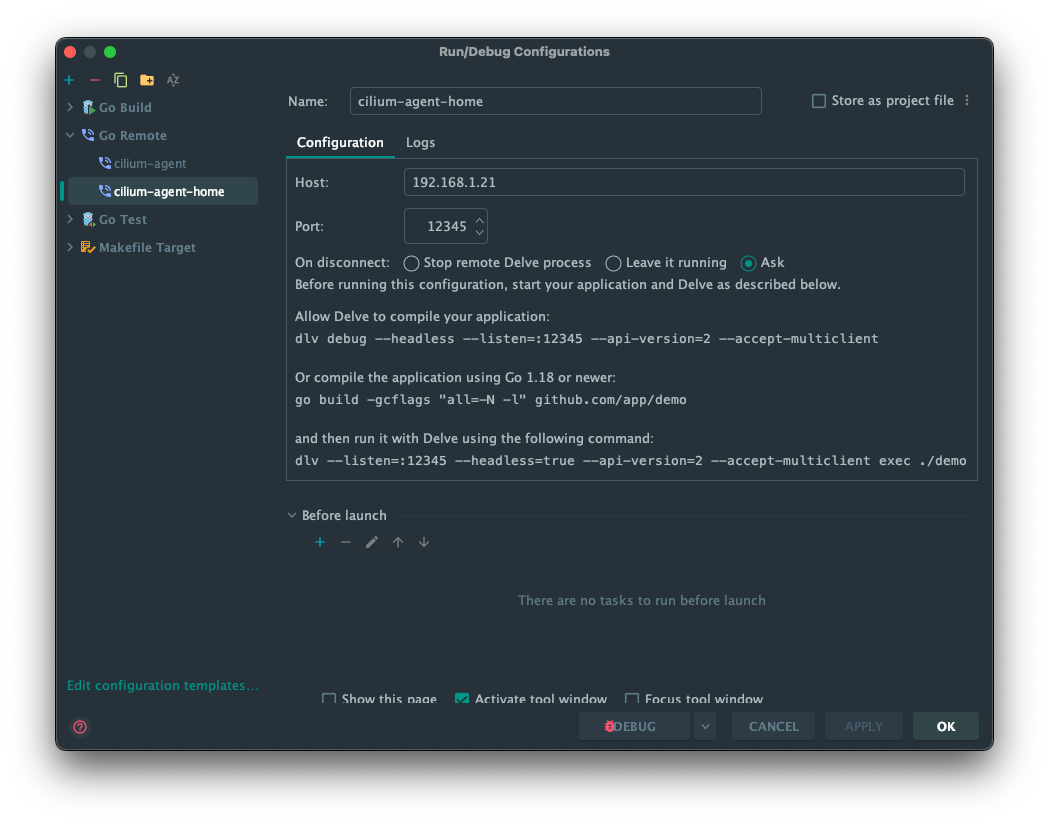
Task: Click the remove configuration minus icon
Action: [x=95, y=80]
